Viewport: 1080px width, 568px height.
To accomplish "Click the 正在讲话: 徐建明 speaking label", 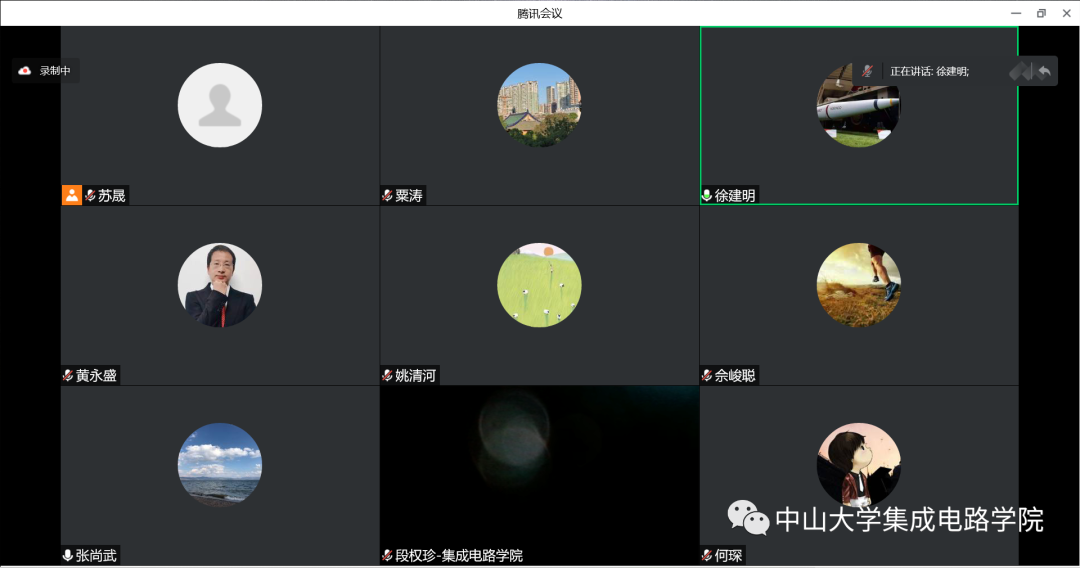I will click(929, 71).
